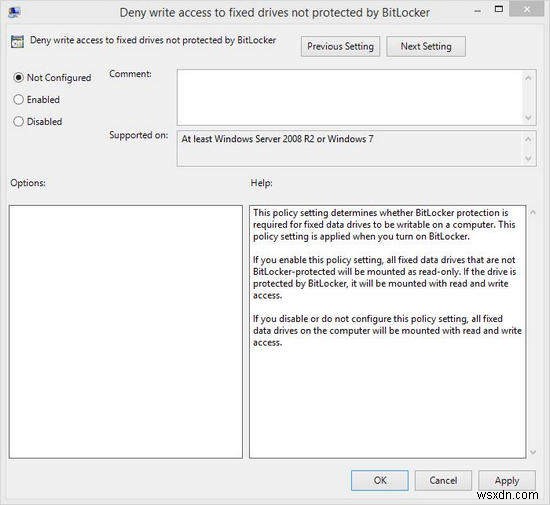Click the Help paragraph starting 'If you enable'
The height and width of the screenshot is (505, 550).
tap(384, 277)
